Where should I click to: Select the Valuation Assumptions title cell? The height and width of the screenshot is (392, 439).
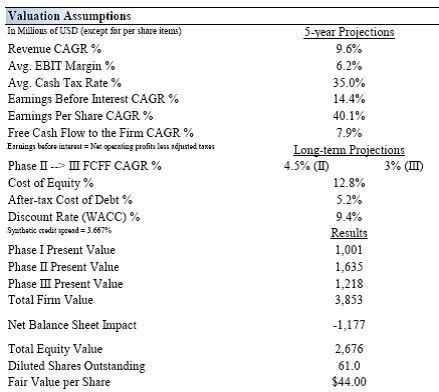[69, 16]
